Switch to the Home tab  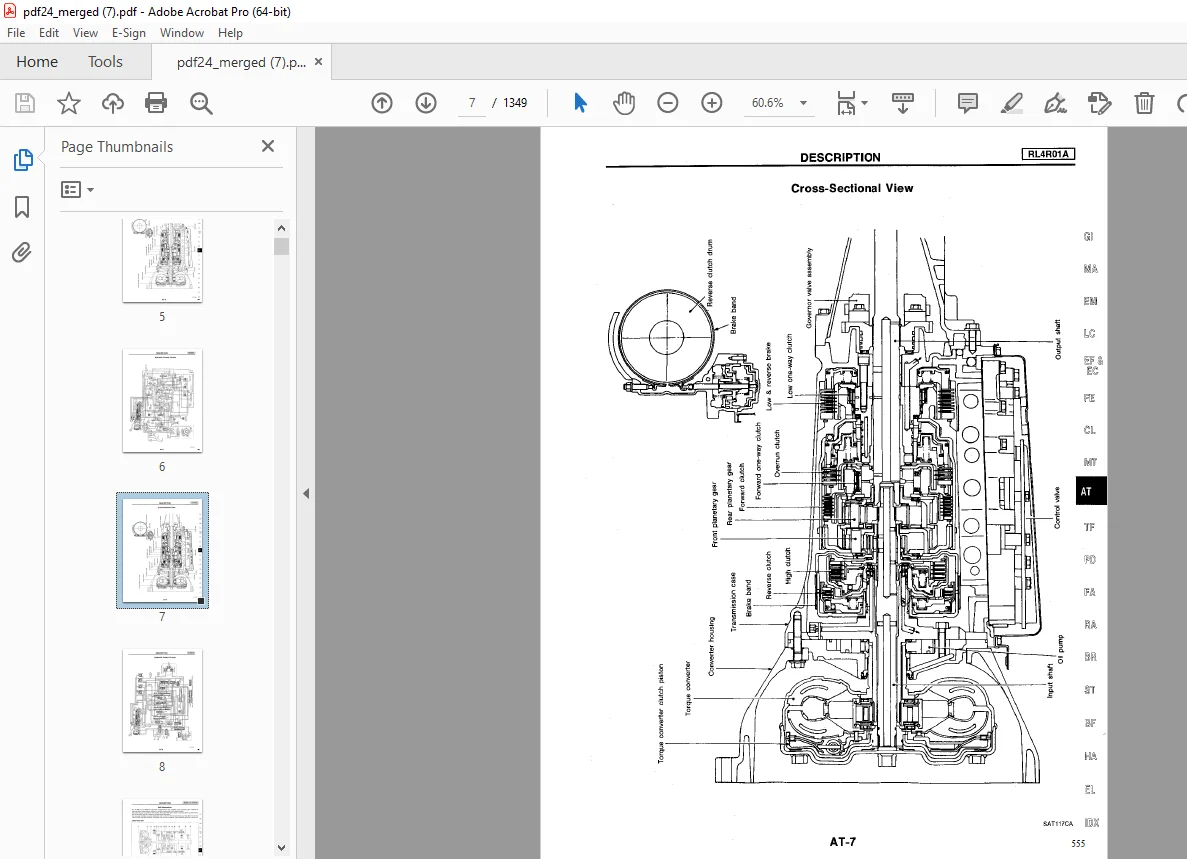(x=37, y=61)
